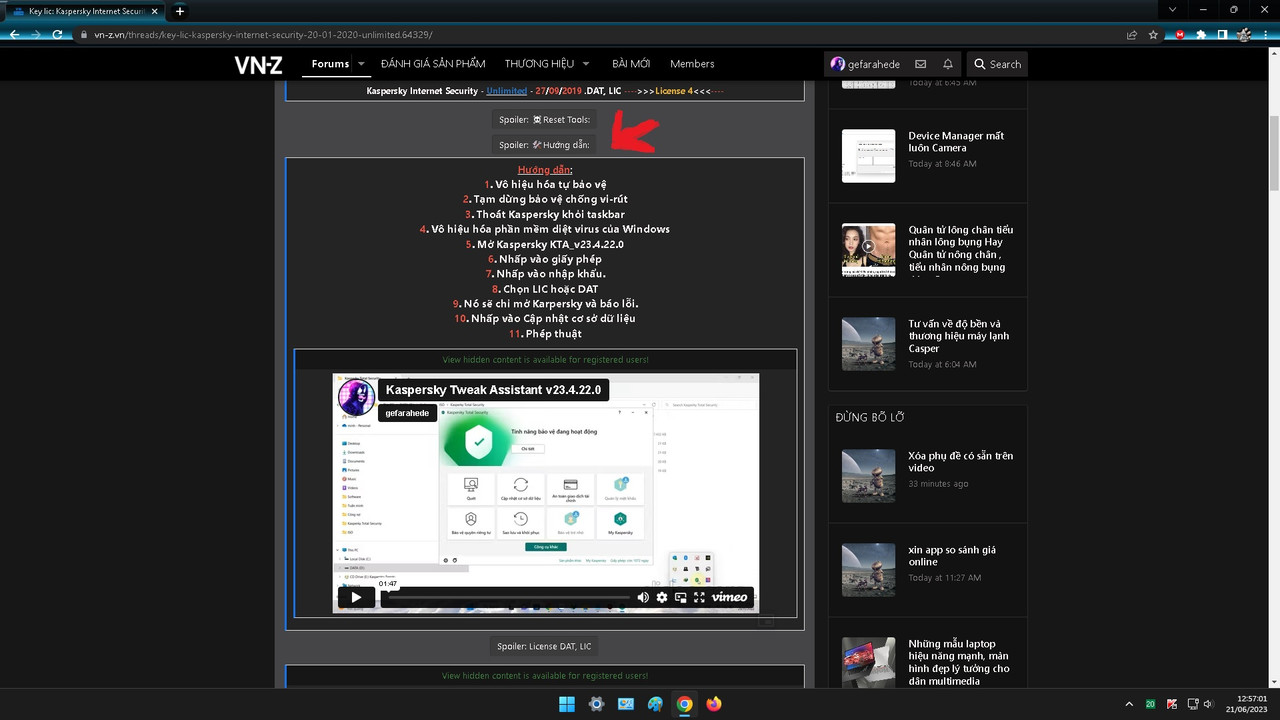The width and height of the screenshot is (1280, 720).
Task: Enable picture-in-picture in the video player
Action: point(681,597)
